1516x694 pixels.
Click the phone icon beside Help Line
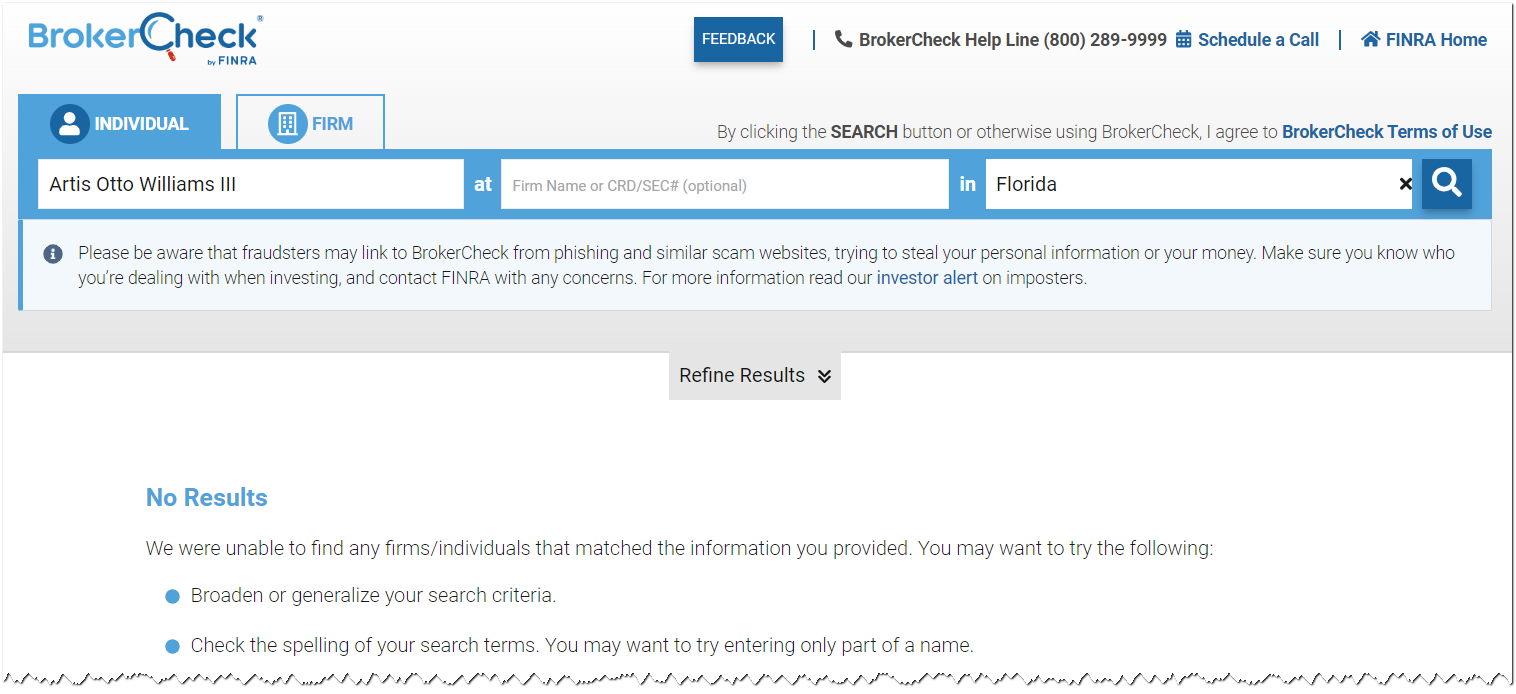pyautogui.click(x=843, y=39)
